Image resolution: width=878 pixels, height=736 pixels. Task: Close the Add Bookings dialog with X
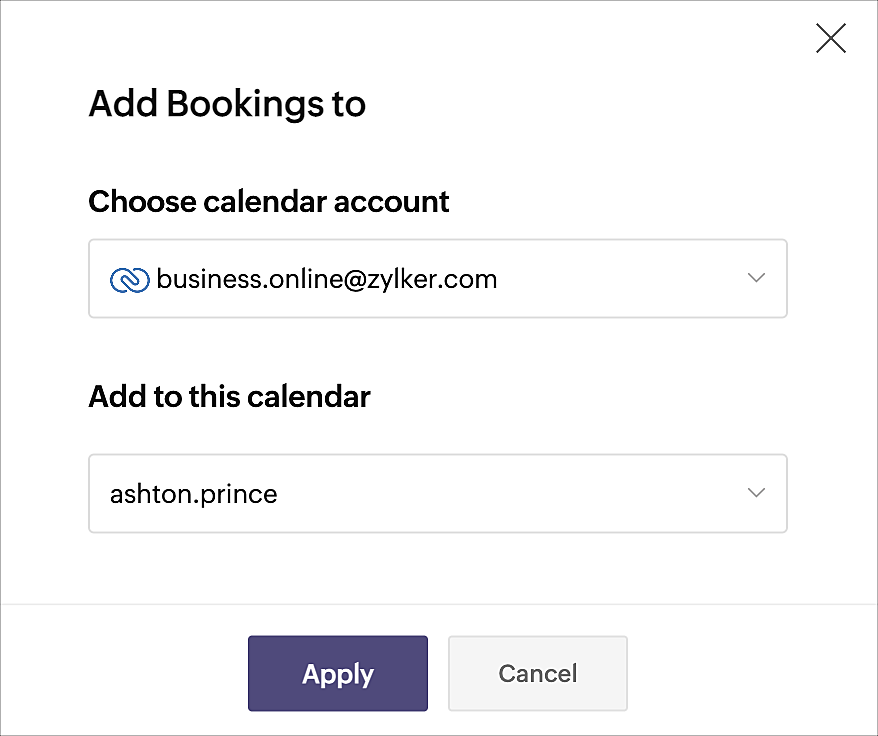click(830, 38)
